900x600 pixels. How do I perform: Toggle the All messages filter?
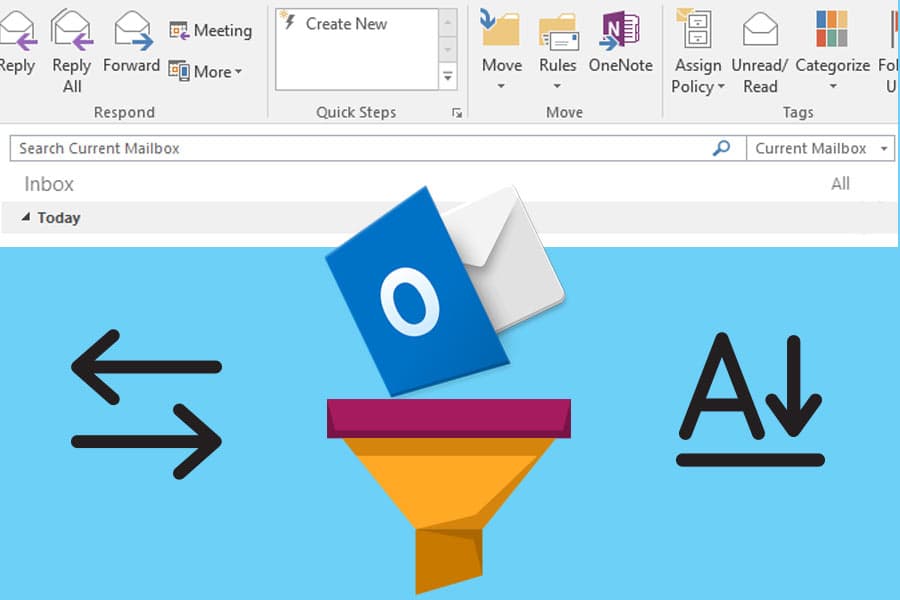(x=840, y=183)
